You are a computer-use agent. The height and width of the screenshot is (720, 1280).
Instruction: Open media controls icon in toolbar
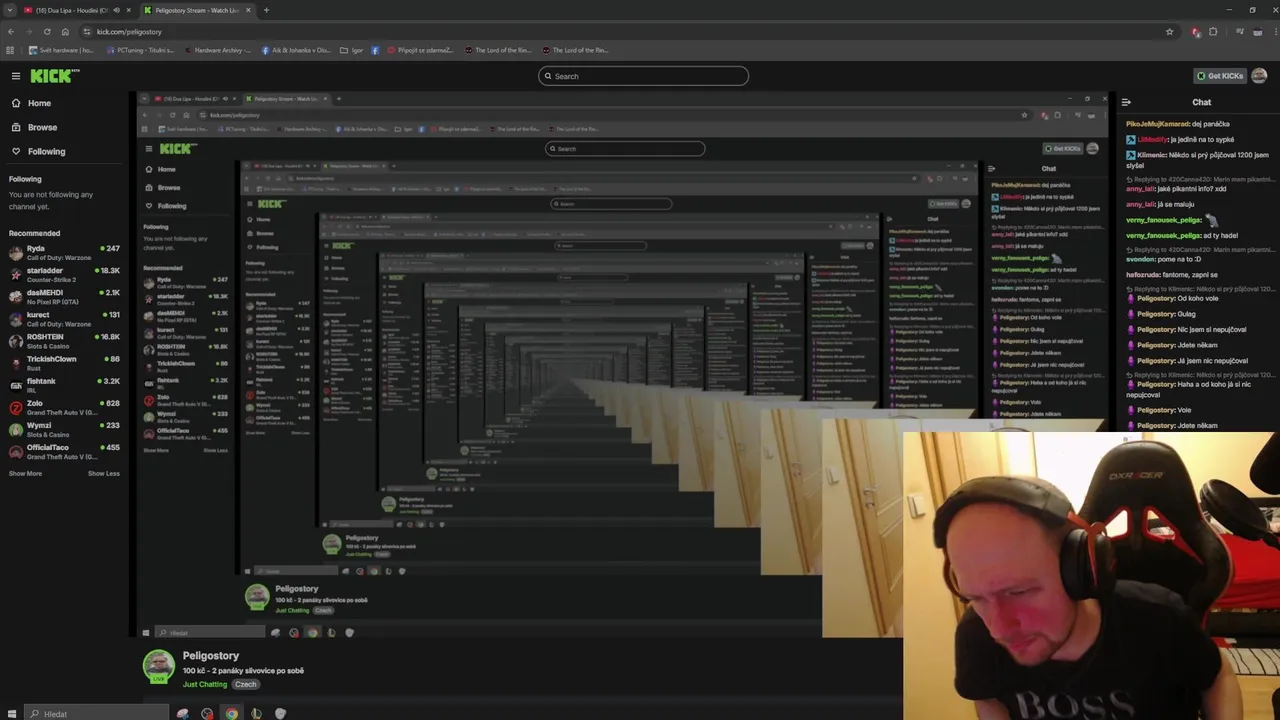pos(1239,31)
